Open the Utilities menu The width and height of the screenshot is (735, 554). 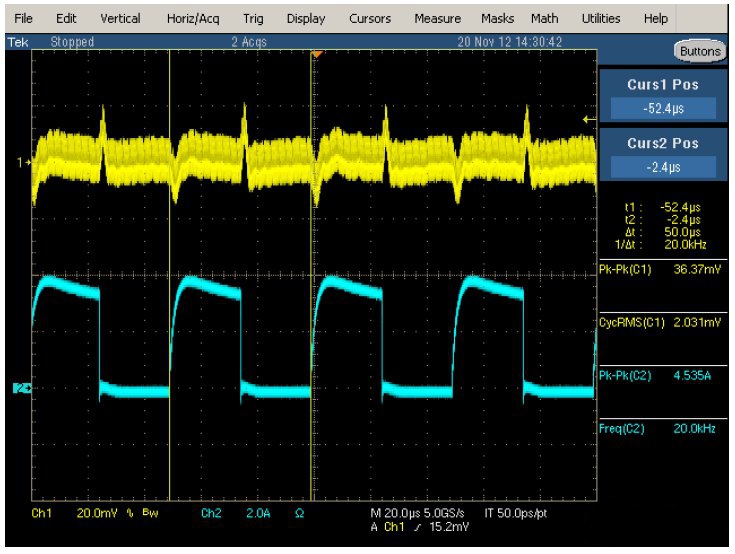pos(601,18)
